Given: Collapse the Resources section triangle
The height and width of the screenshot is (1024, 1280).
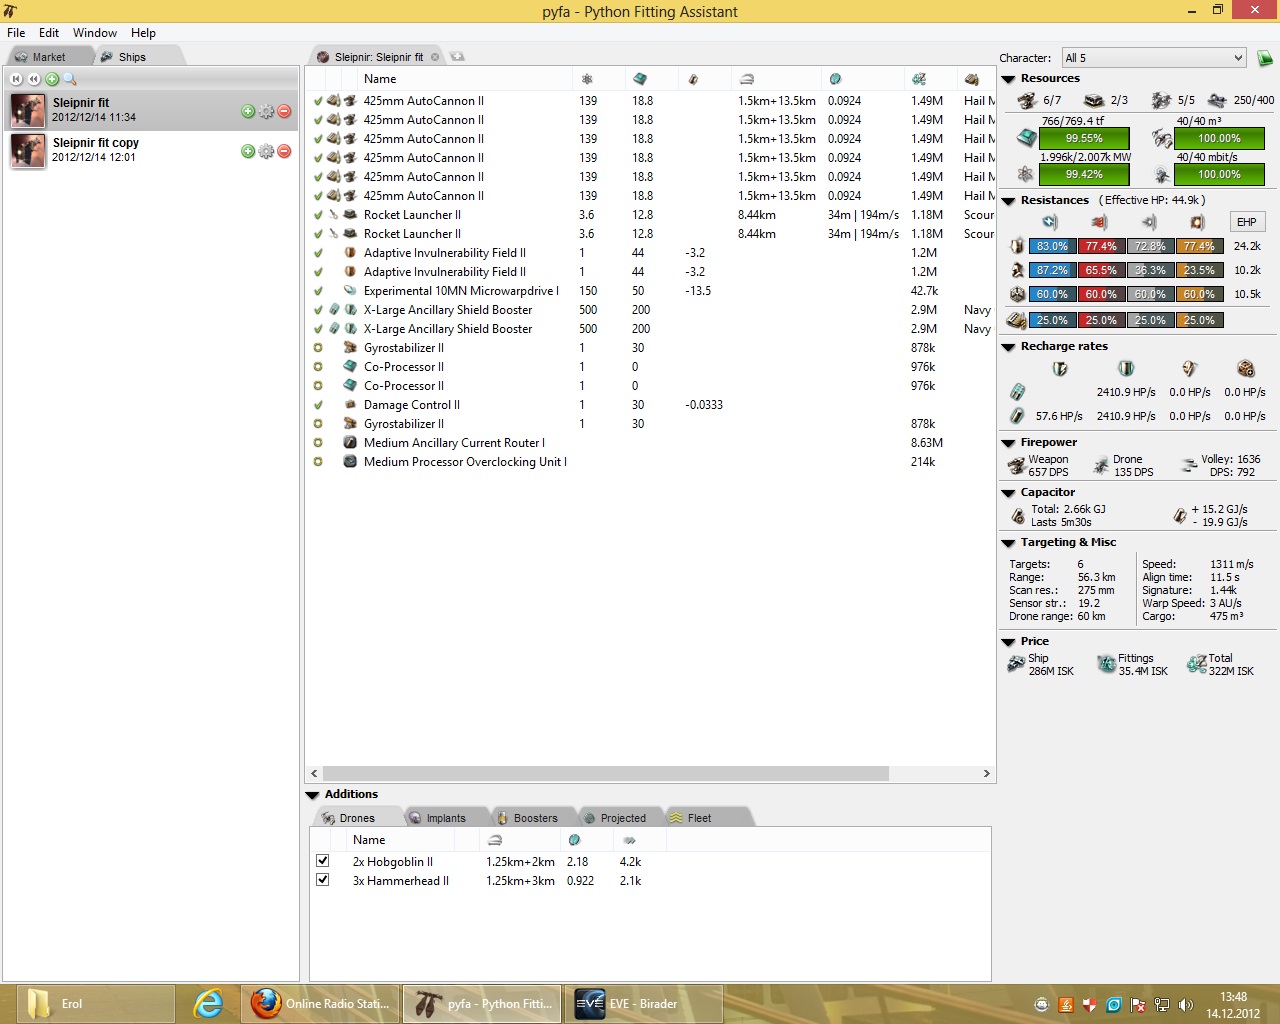Looking at the screenshot, I should pos(1009,79).
